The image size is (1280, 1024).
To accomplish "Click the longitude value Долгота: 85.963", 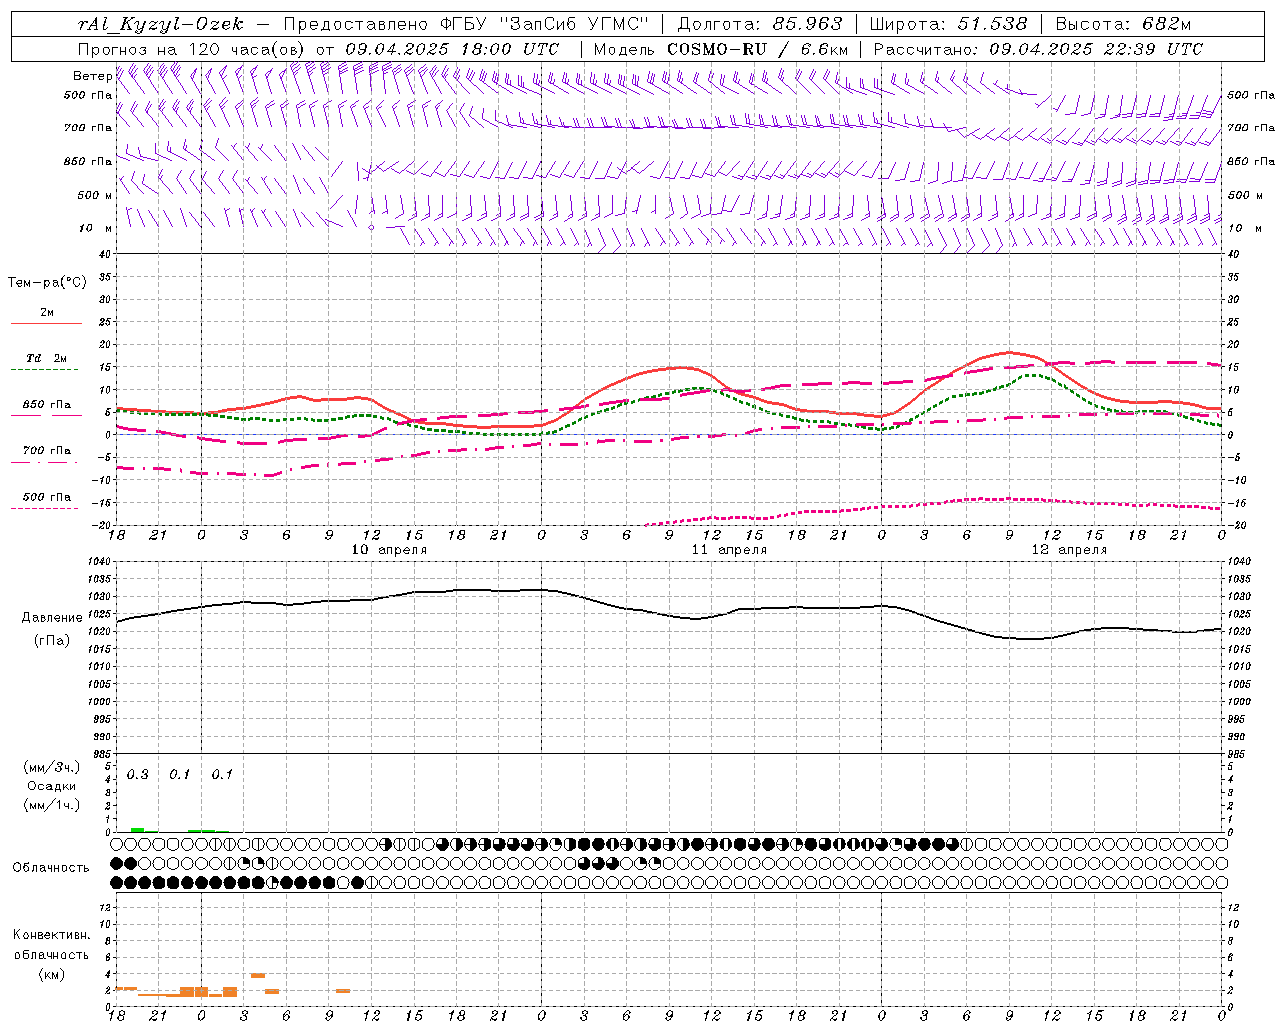I will pos(760,24).
